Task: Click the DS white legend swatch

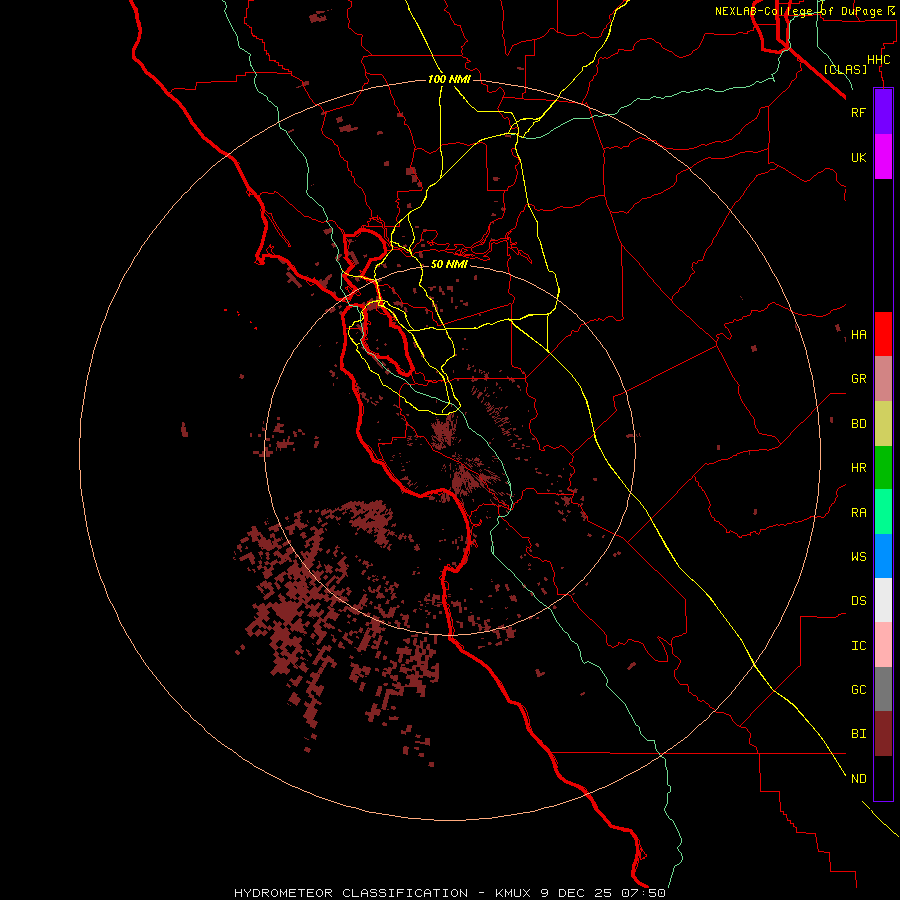Action: coord(883,600)
